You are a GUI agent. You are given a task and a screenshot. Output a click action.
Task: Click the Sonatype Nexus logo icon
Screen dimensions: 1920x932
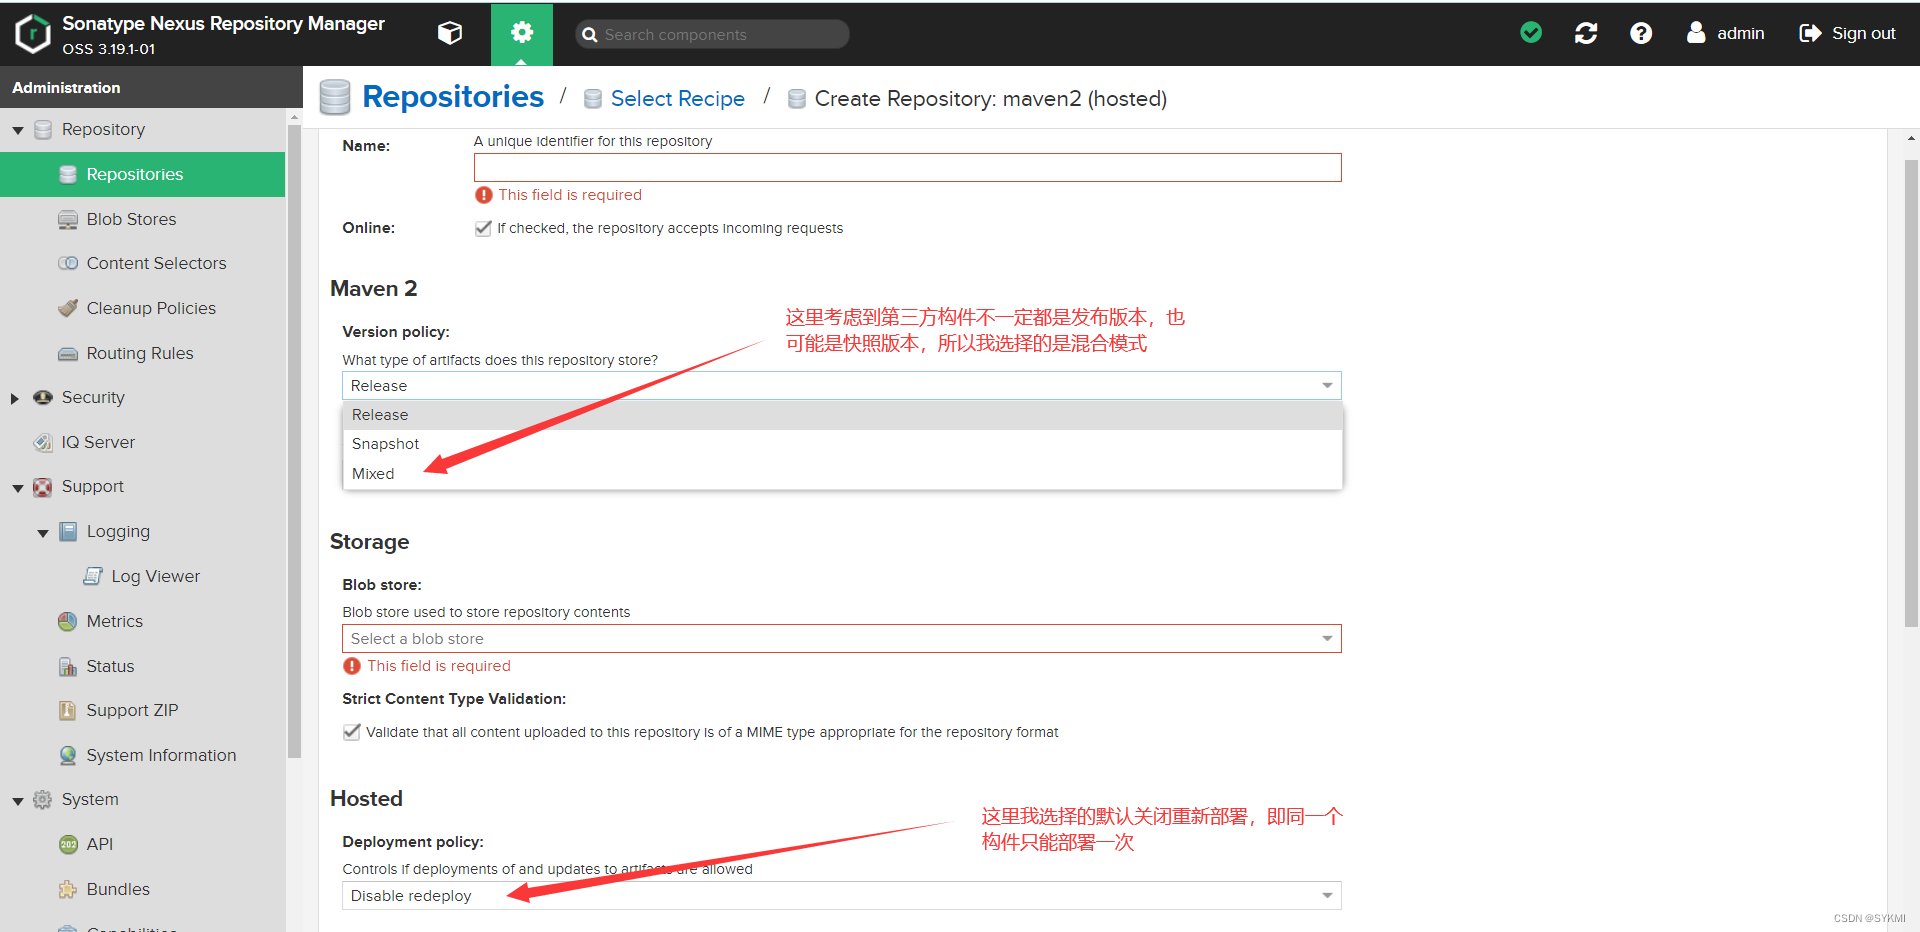pyautogui.click(x=32, y=34)
